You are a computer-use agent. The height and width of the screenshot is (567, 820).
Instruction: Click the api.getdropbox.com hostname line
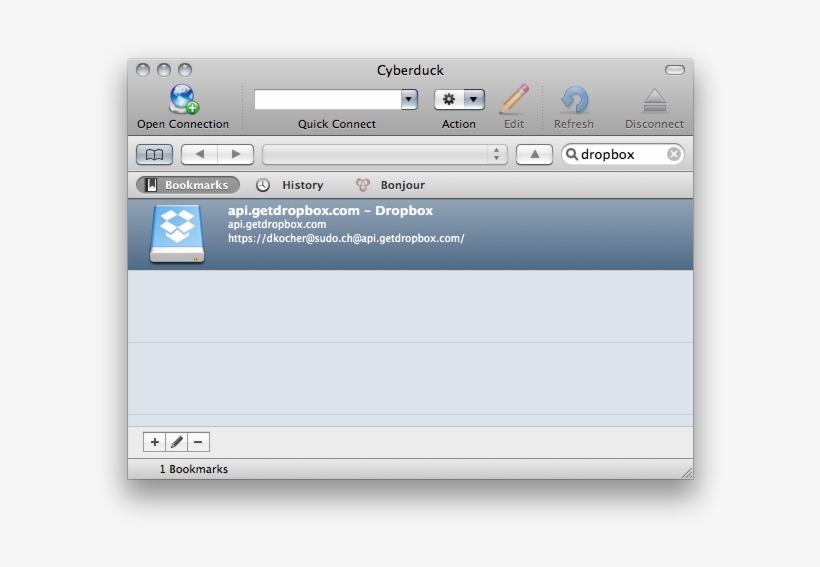(277, 224)
